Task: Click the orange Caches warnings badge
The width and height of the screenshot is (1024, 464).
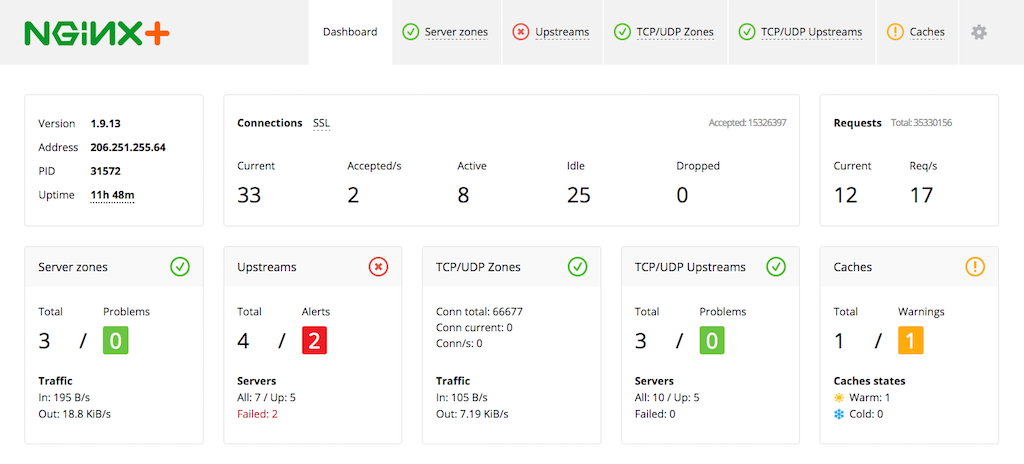Action: 911,341
